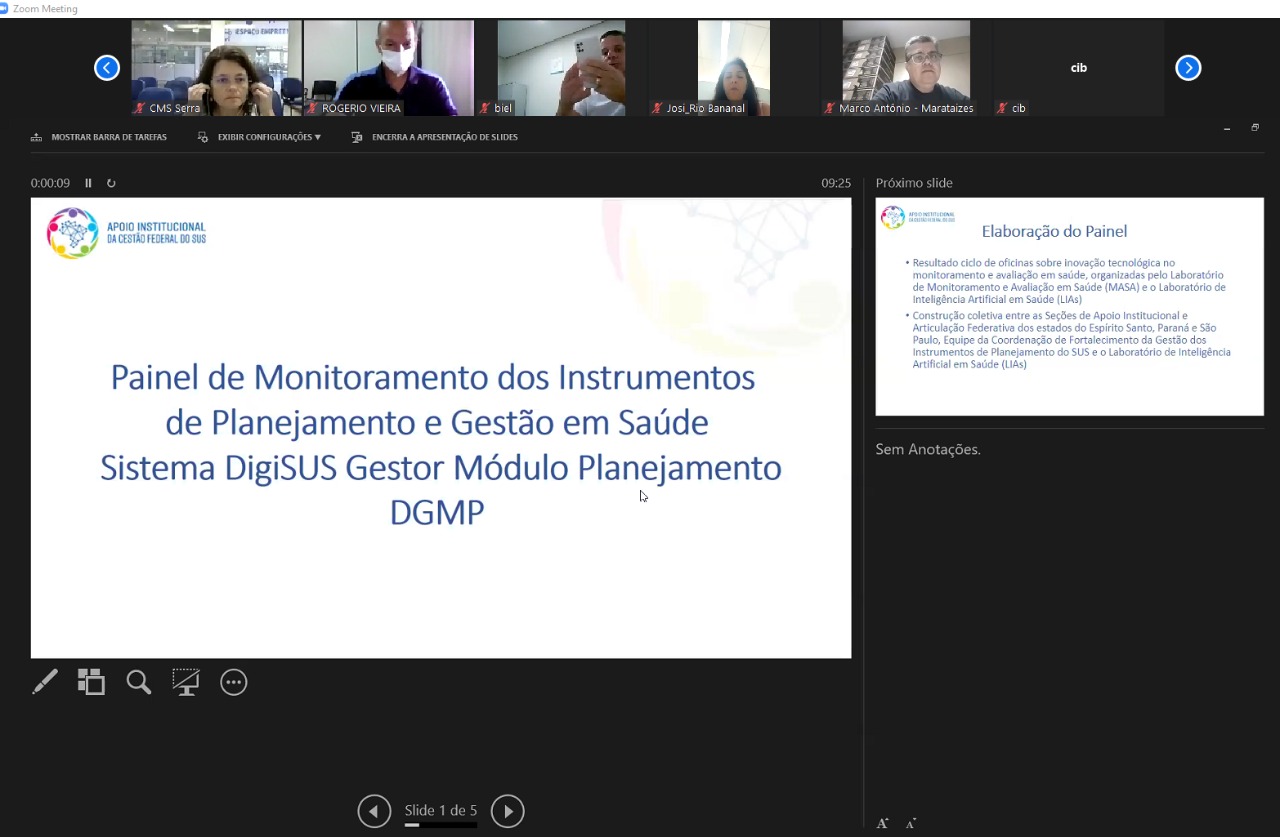Image resolution: width=1280 pixels, height=837 pixels.
Task: Select Josi_Rio Bananal participant video
Action: tap(734, 68)
